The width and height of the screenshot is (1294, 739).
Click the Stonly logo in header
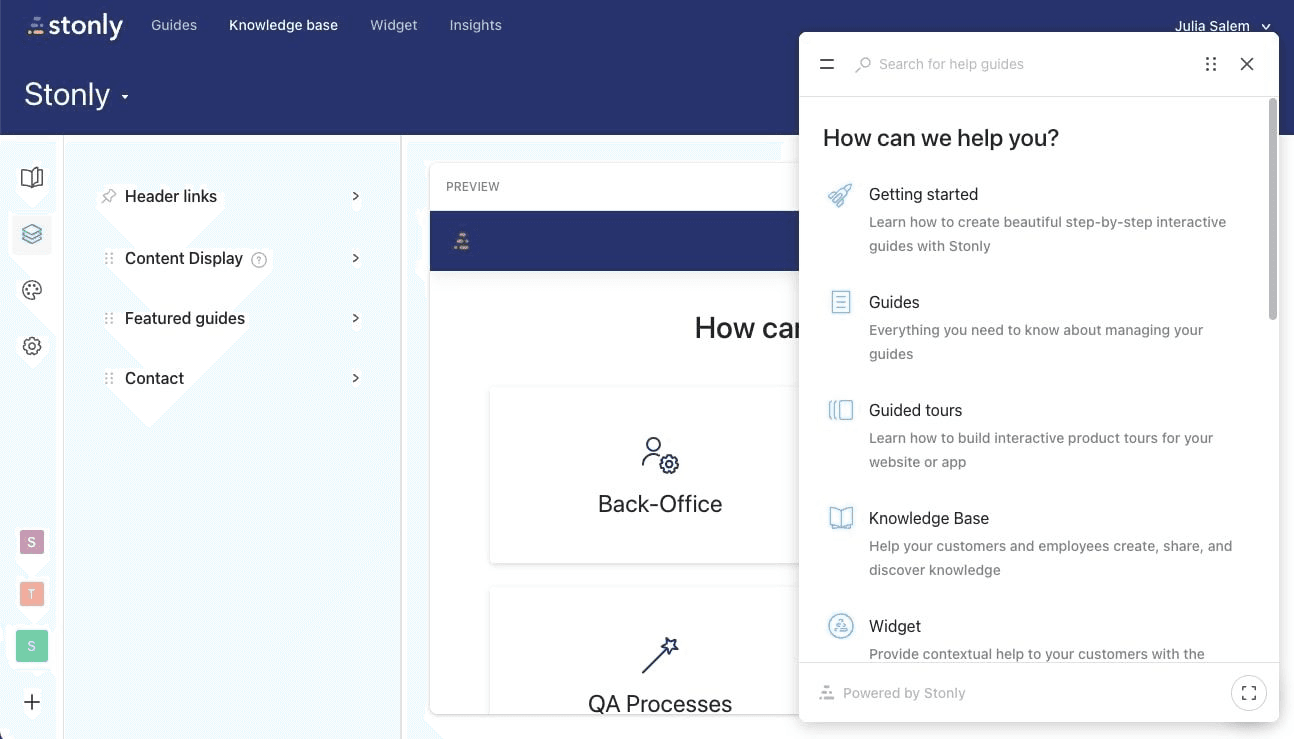click(75, 26)
